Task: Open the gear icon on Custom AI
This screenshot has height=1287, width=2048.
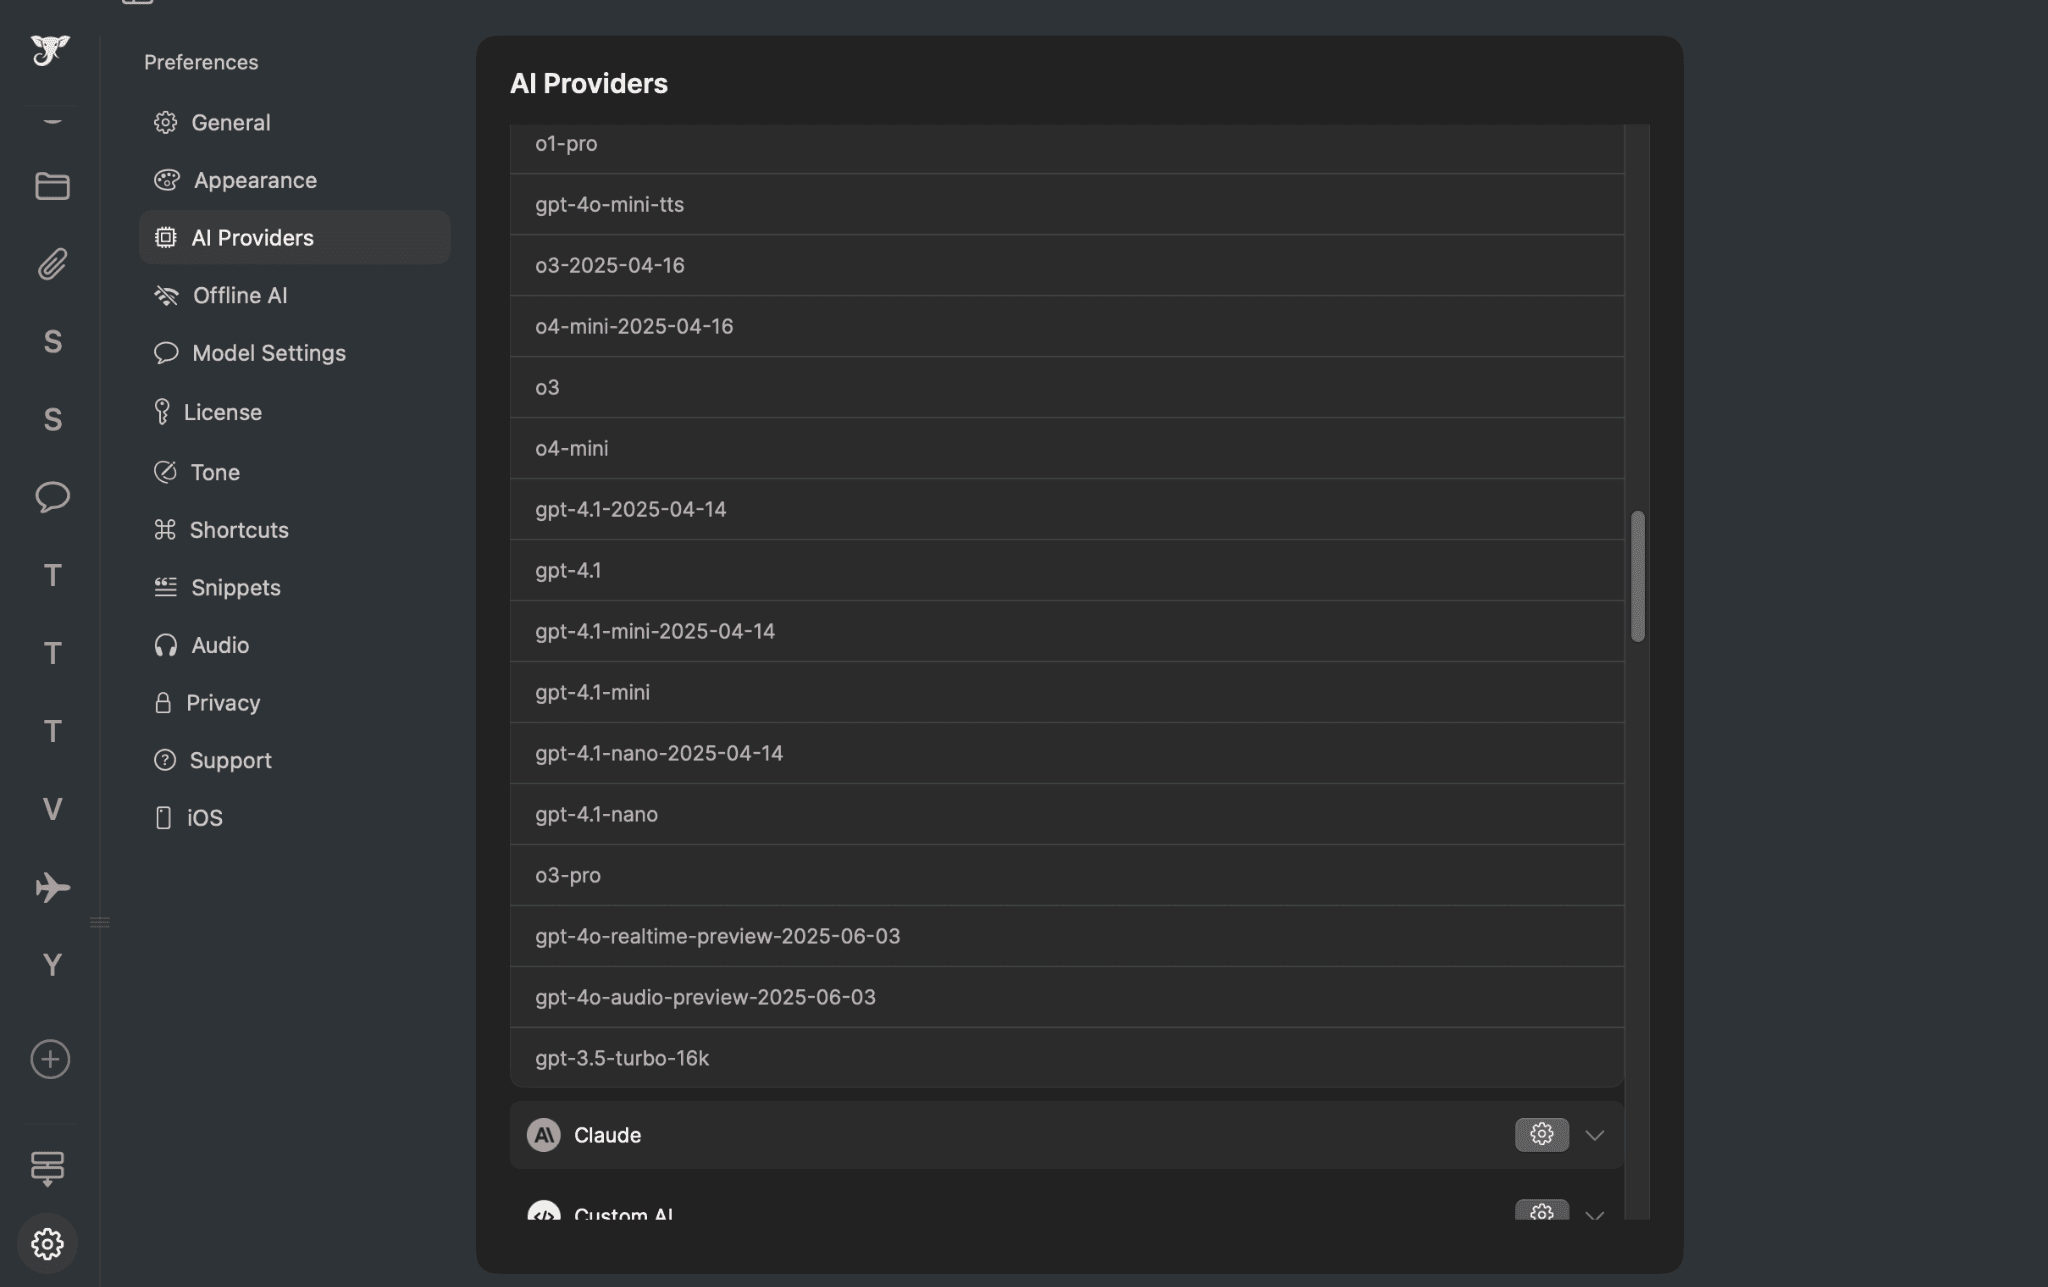Action: pos(1540,1211)
